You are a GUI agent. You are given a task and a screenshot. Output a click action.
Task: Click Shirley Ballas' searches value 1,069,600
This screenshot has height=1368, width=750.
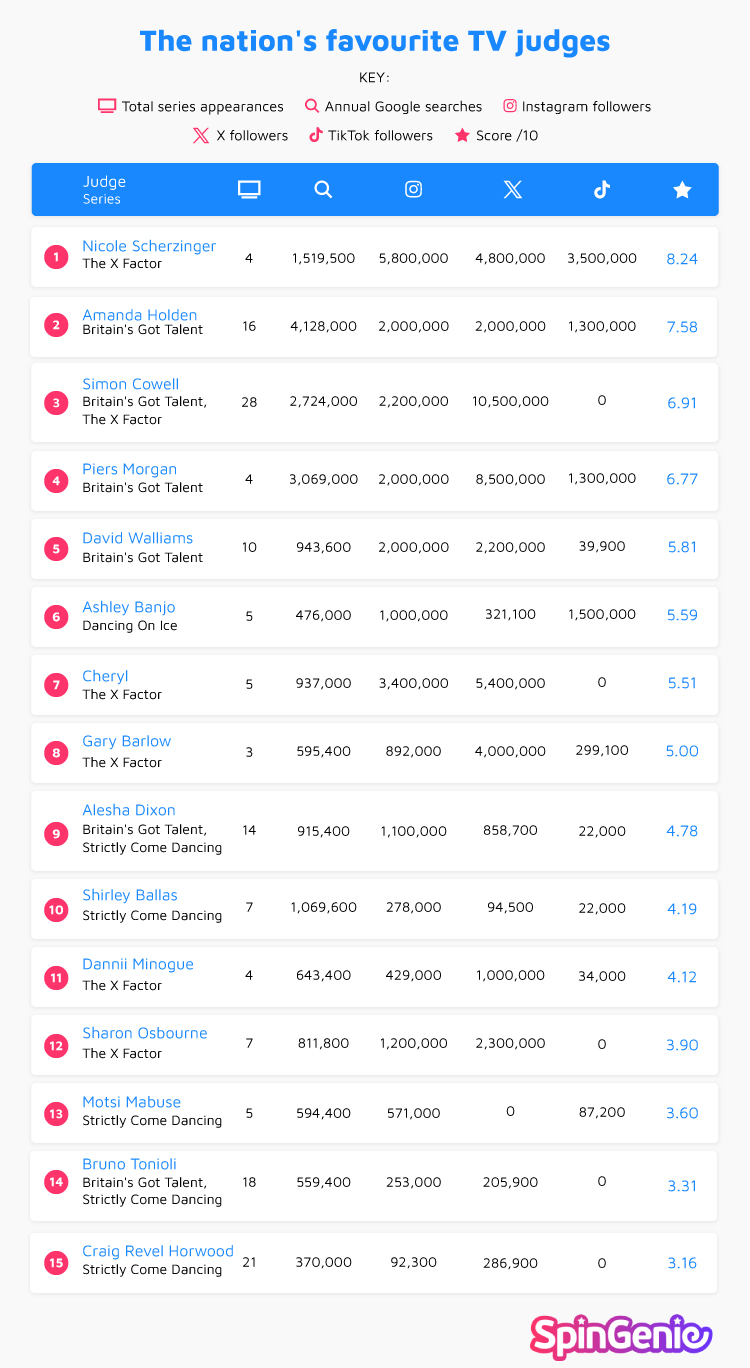(x=323, y=907)
